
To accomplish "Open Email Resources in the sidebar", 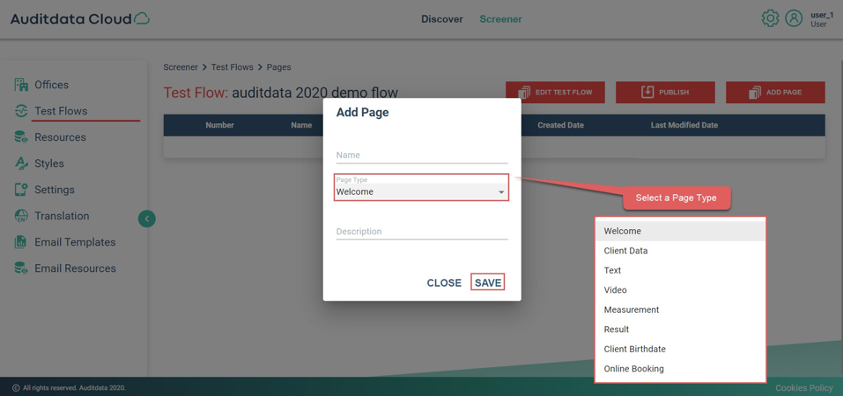I will (75, 268).
